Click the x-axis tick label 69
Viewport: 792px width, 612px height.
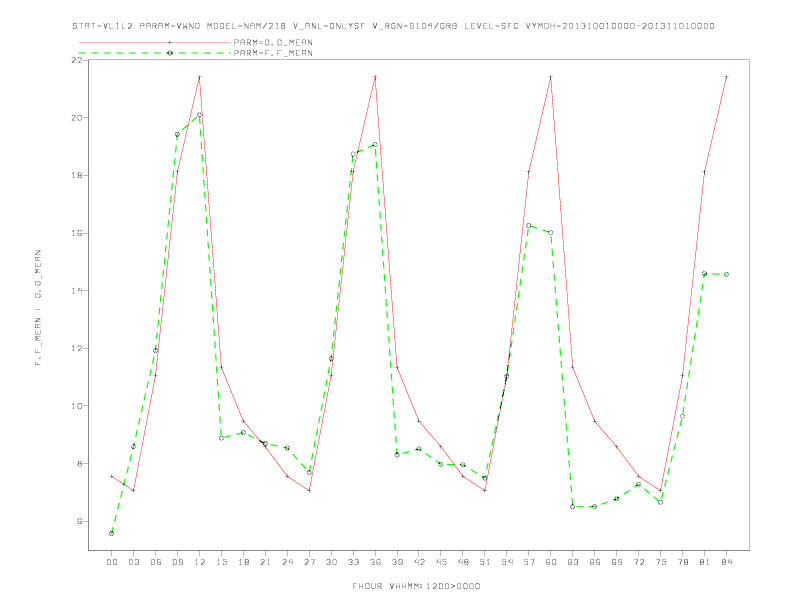click(617, 562)
